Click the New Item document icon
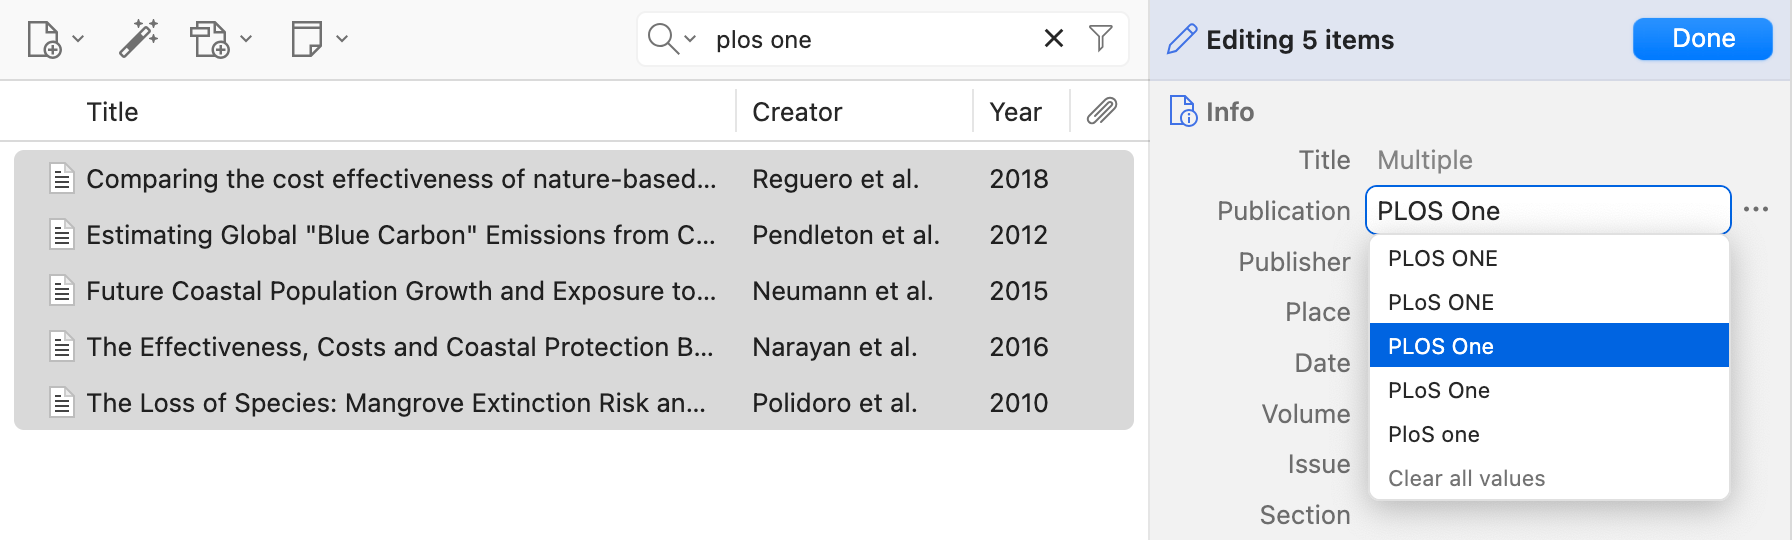Viewport: 1792px width, 540px height. (x=44, y=40)
